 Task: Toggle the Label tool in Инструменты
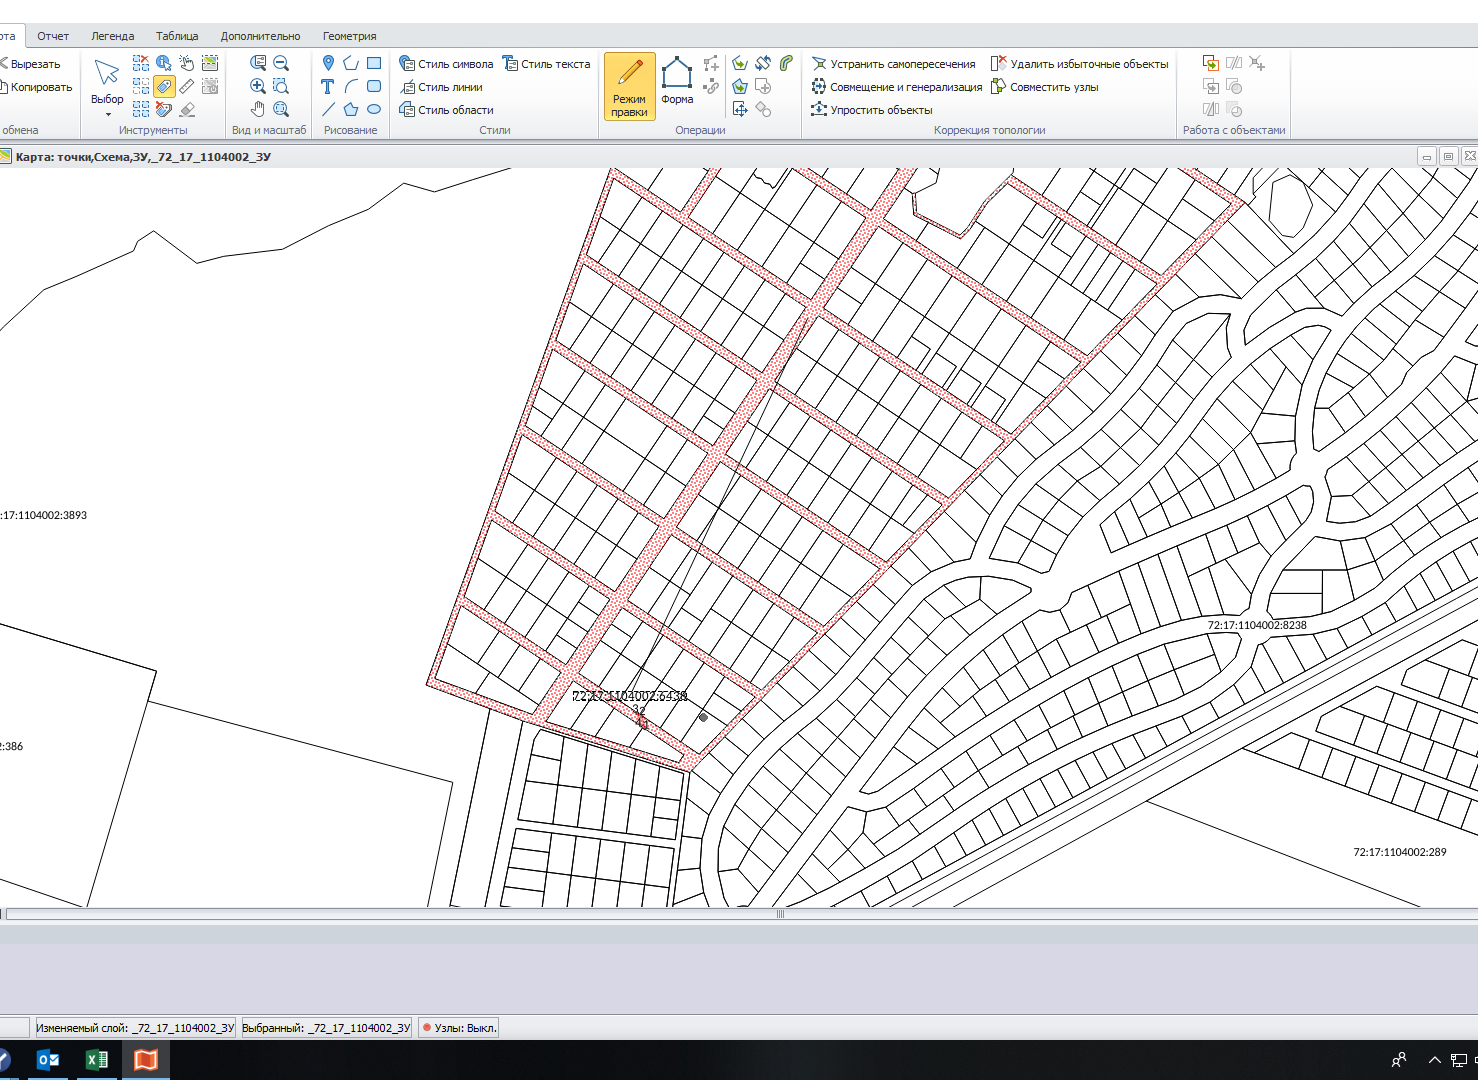[x=164, y=87]
